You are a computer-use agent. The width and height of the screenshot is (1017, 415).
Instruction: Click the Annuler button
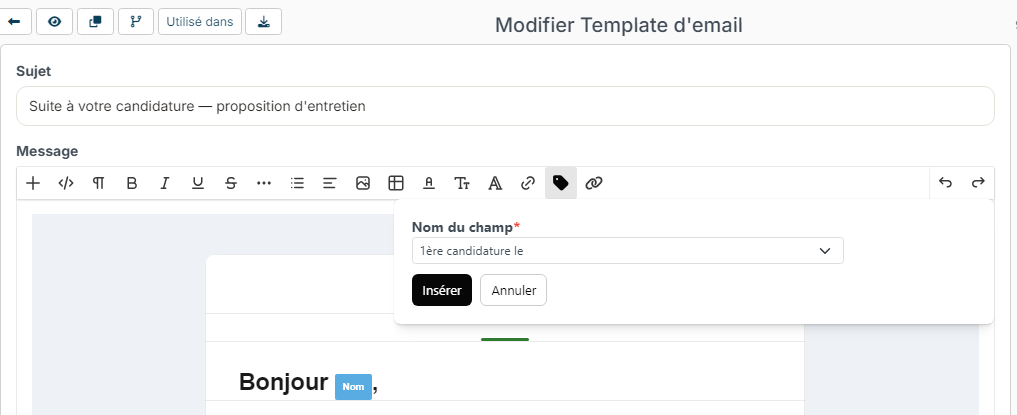click(x=514, y=290)
